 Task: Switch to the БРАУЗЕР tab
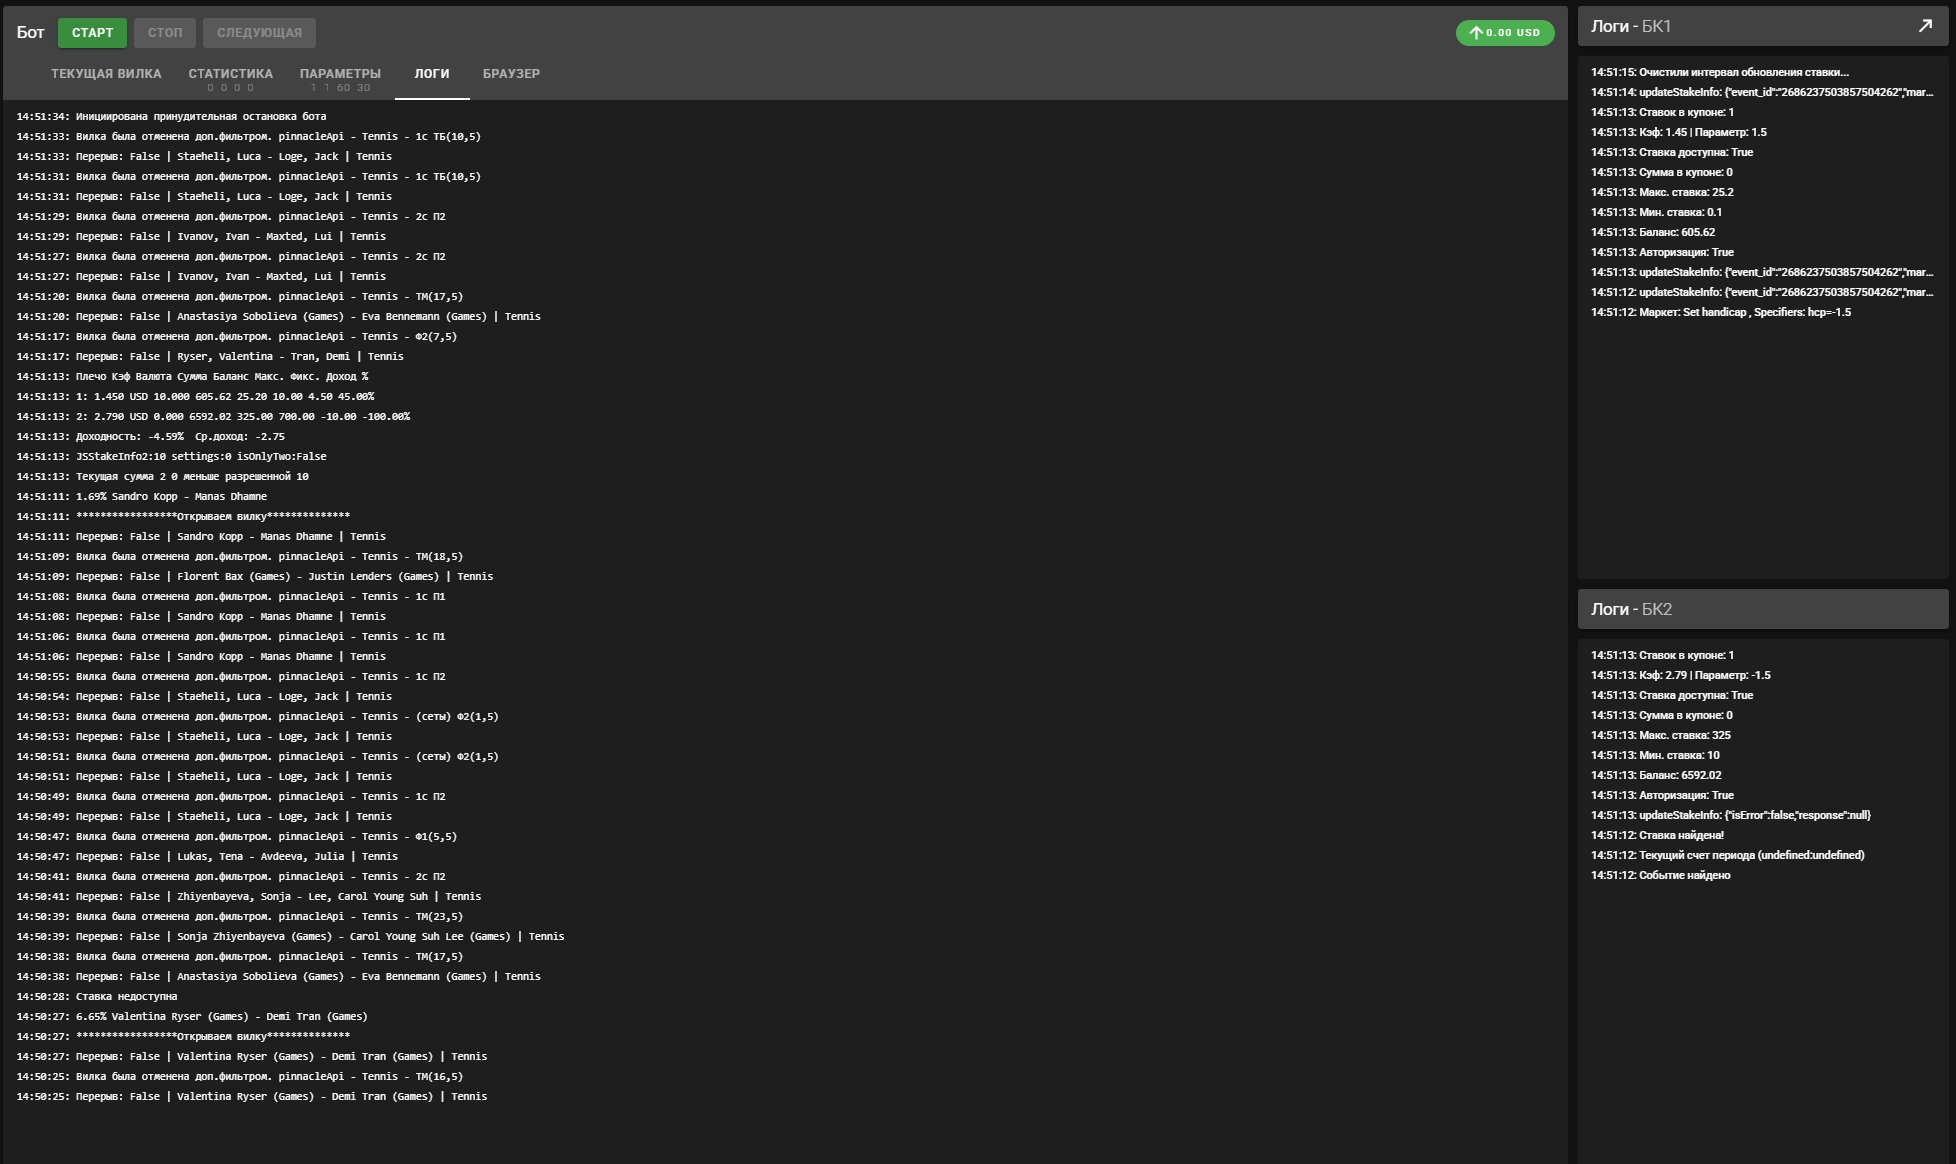point(511,74)
